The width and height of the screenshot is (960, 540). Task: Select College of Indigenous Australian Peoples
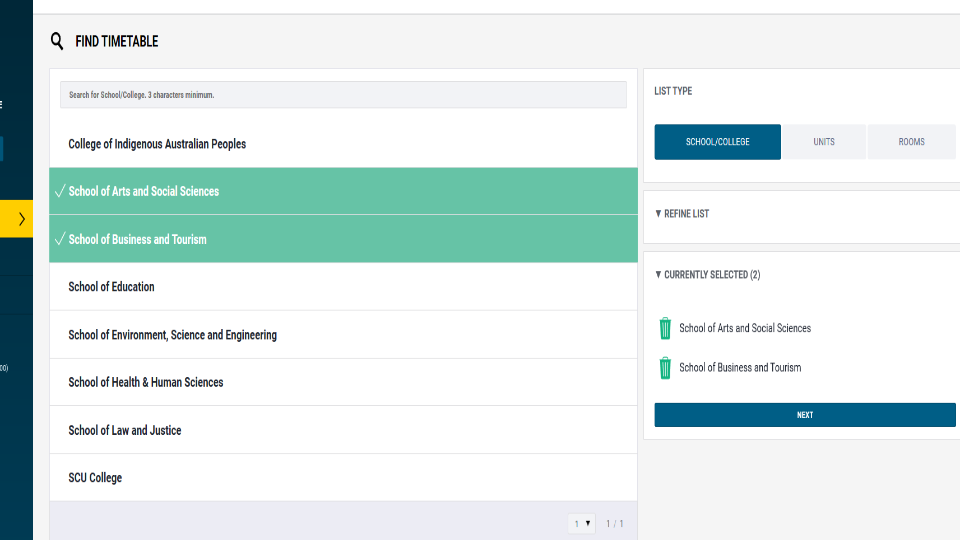pyautogui.click(x=343, y=144)
